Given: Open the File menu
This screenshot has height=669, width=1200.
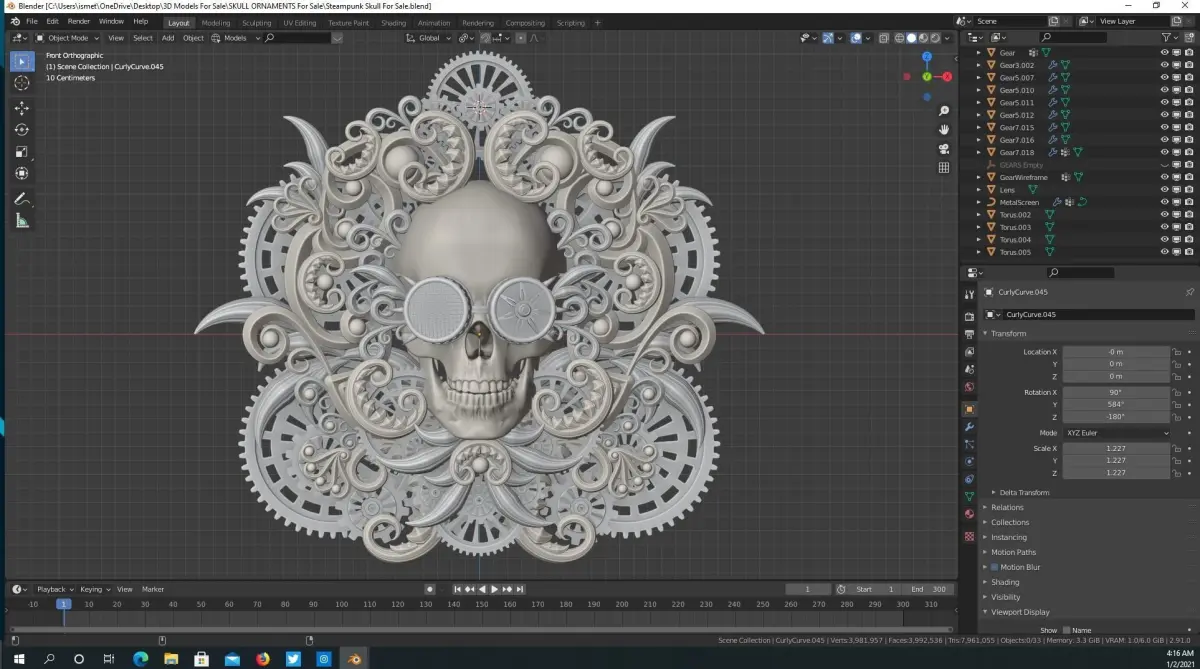Looking at the screenshot, I should 31,21.
